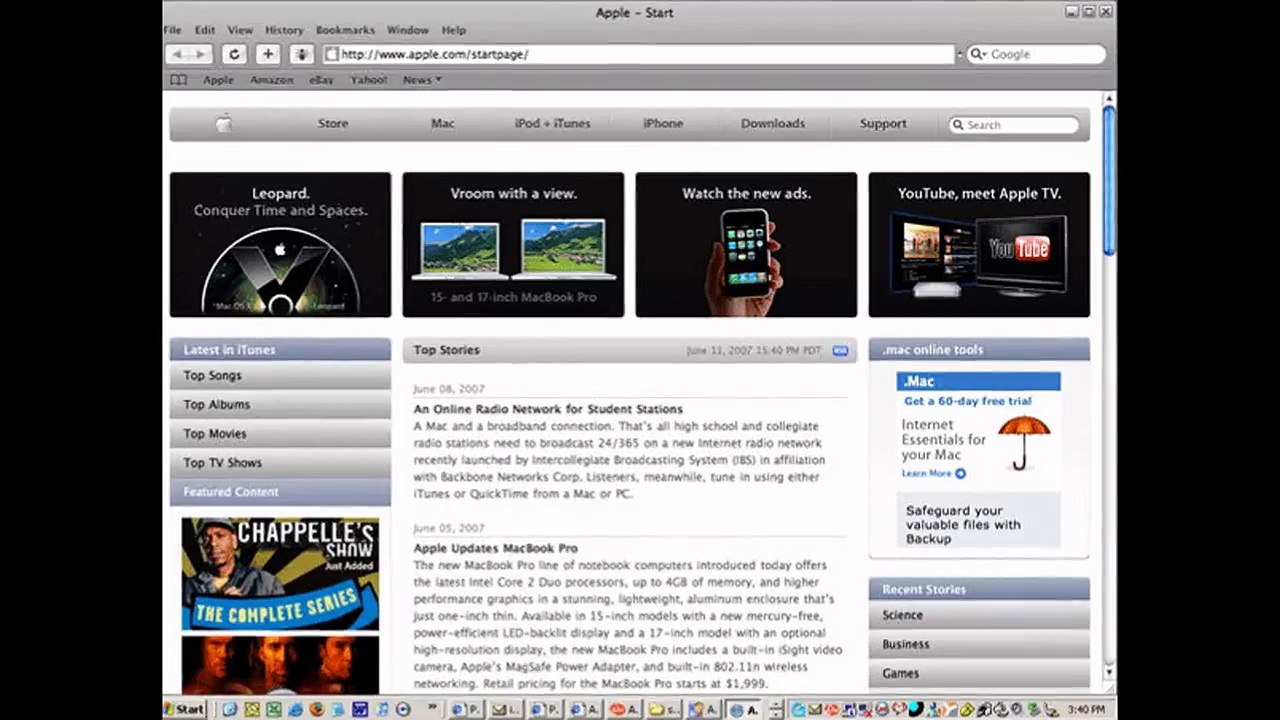Open the address bar dropdown arrow
This screenshot has height=720, width=1280.
[x=960, y=54]
